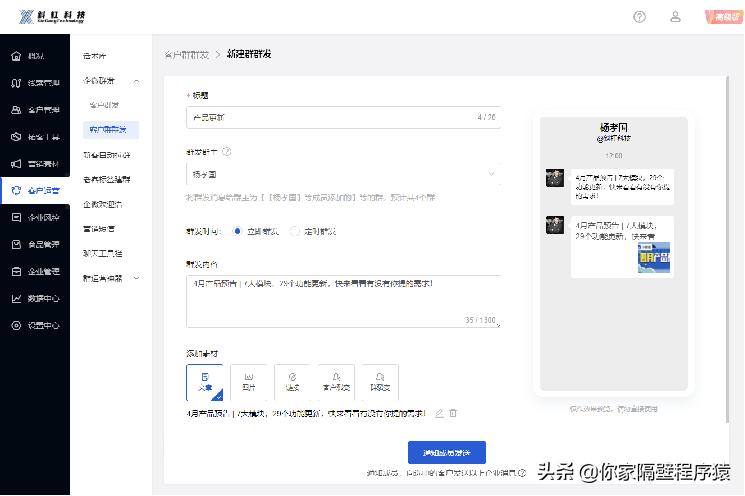Screen dimensions: 745x496
Task: Select the 立即群发 radio button
Action: point(238,231)
